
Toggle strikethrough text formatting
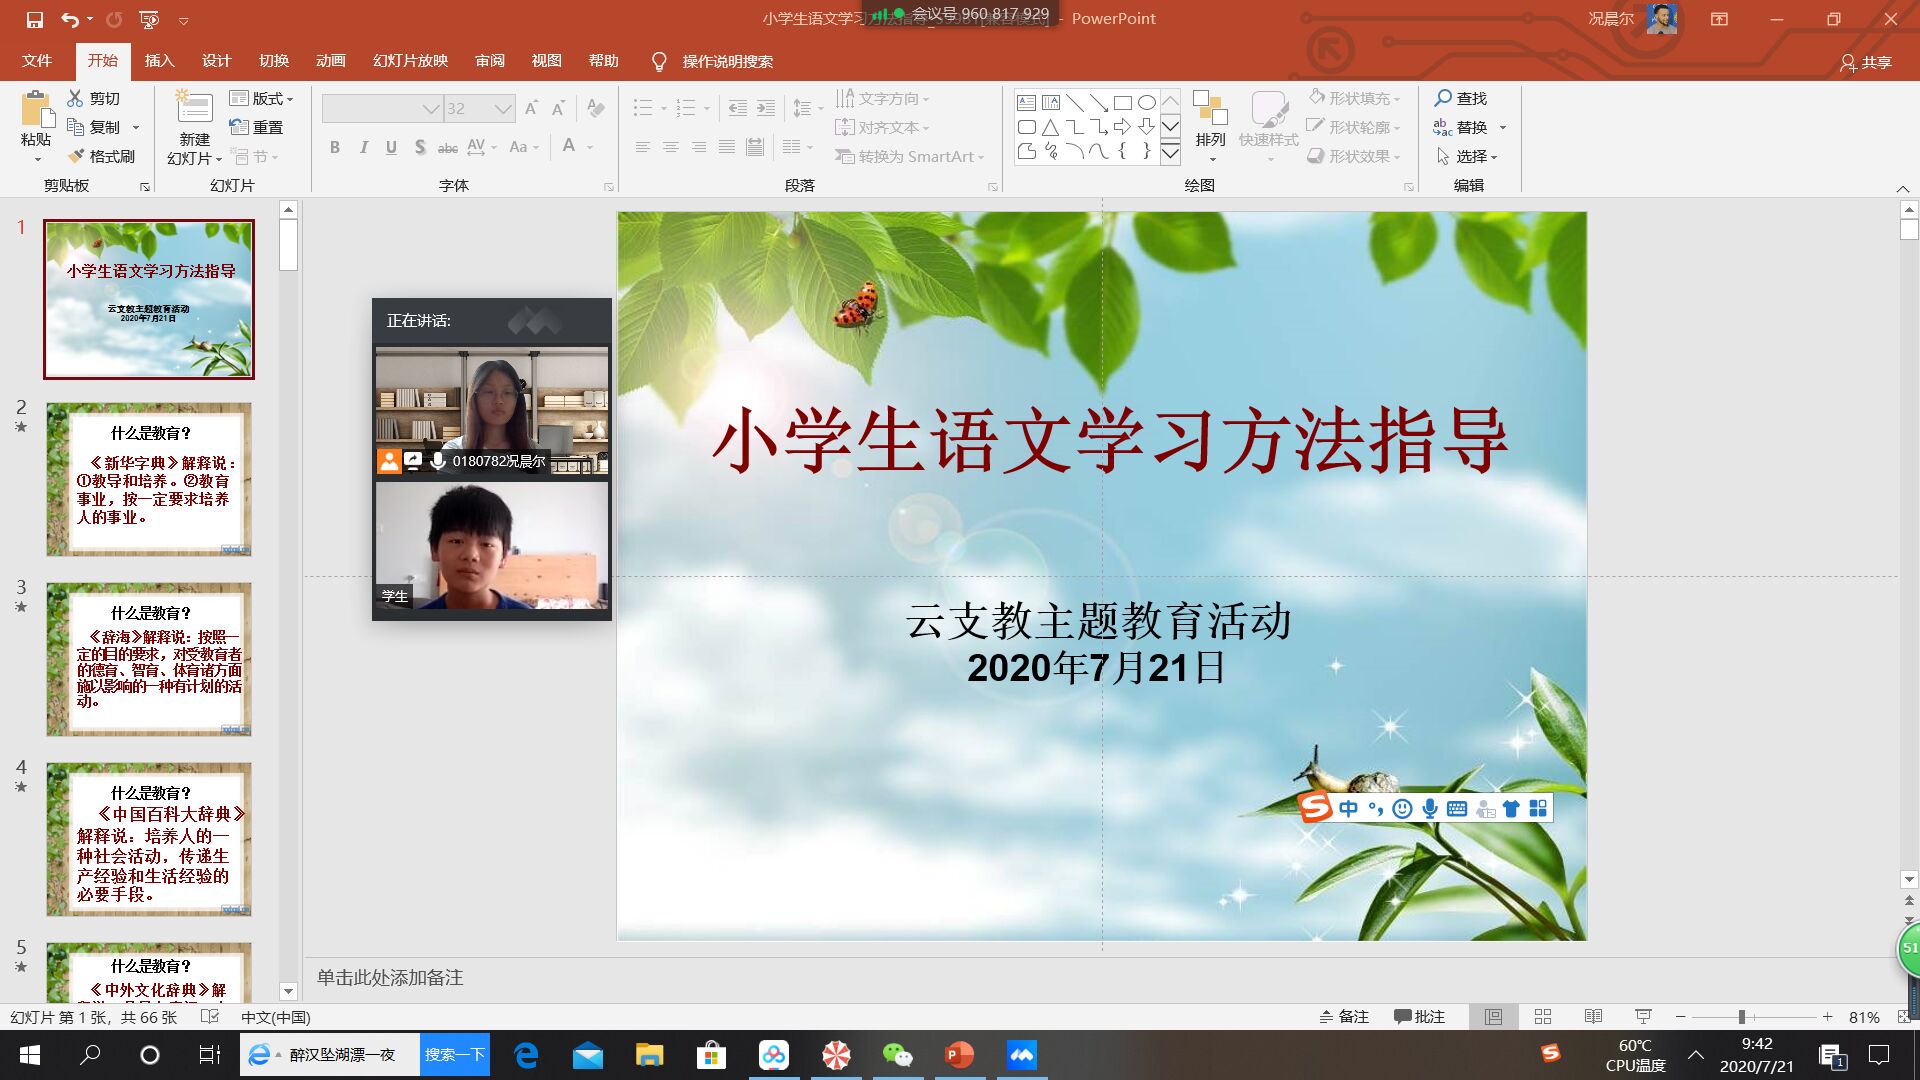(x=448, y=147)
